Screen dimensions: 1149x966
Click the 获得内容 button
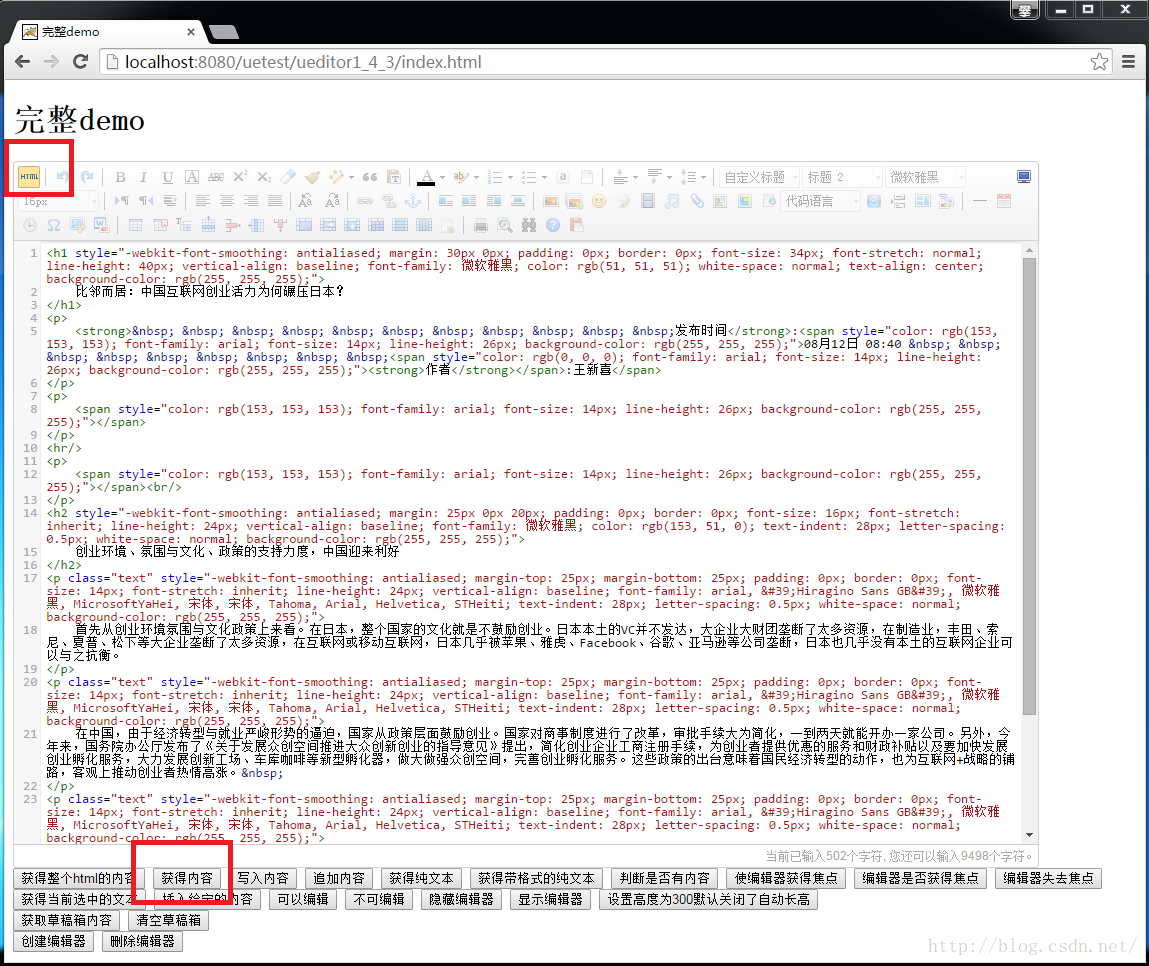click(187, 878)
